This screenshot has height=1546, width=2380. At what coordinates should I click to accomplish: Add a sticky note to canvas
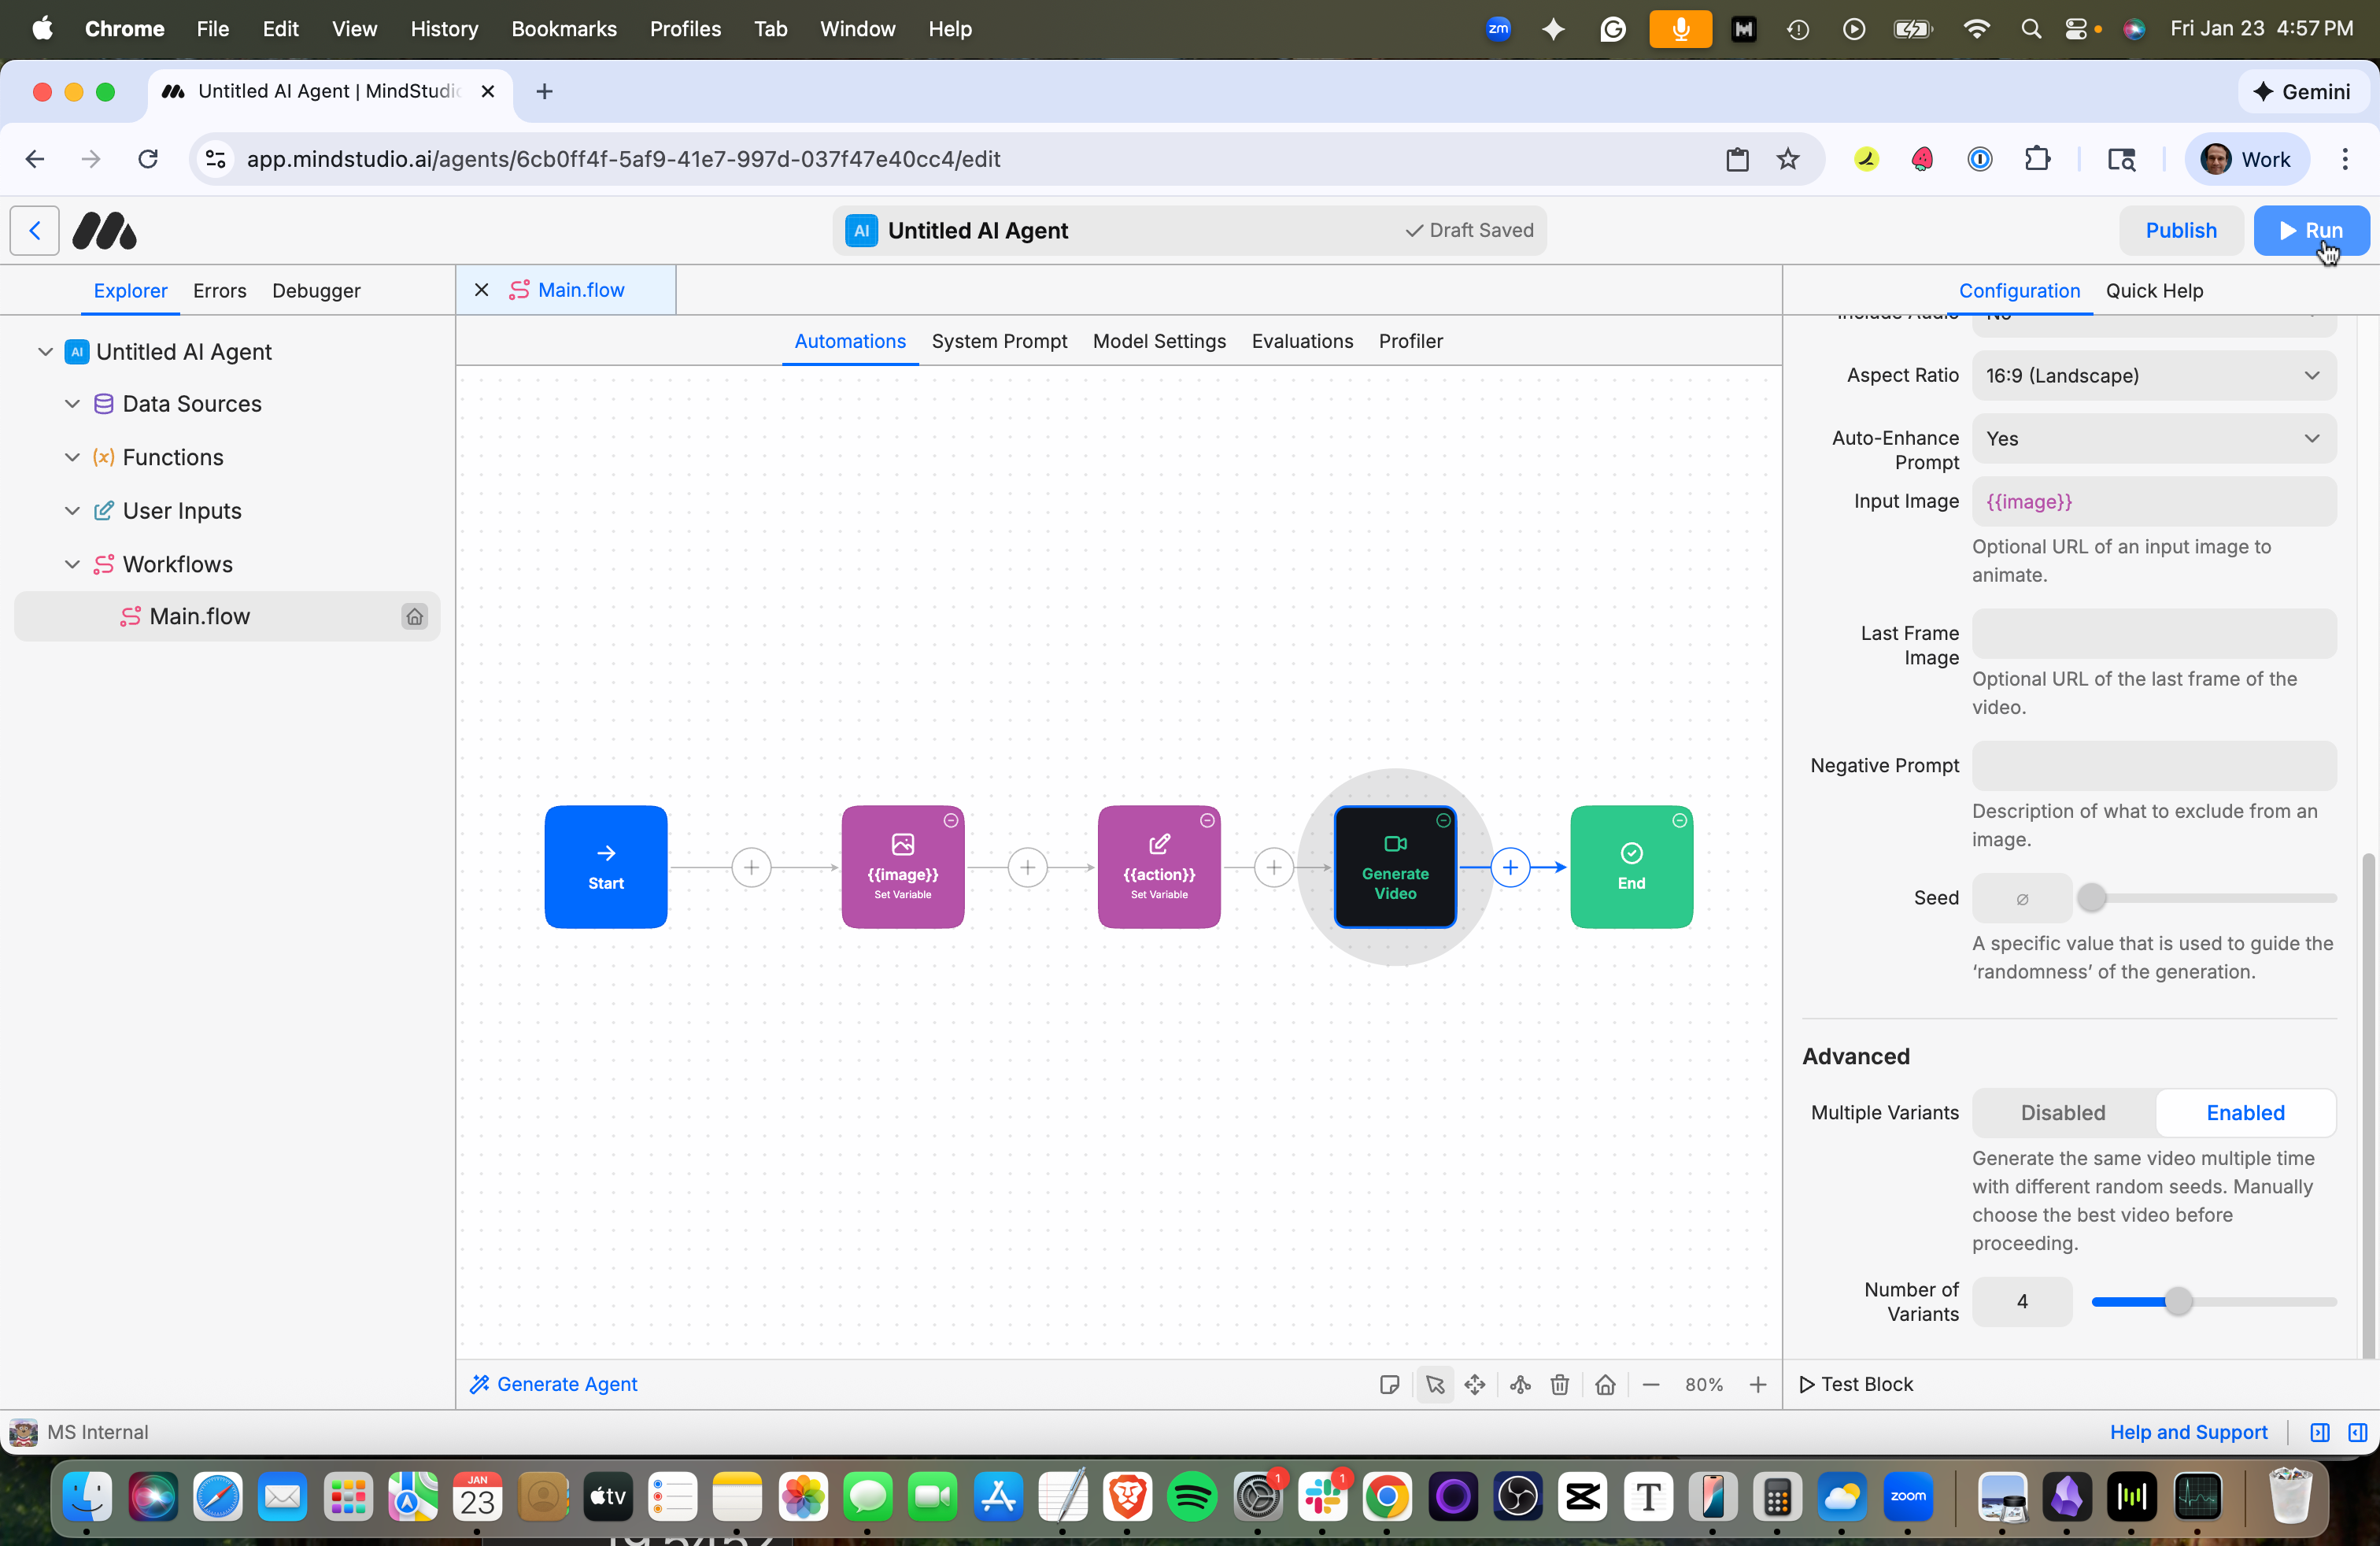pyautogui.click(x=1389, y=1384)
